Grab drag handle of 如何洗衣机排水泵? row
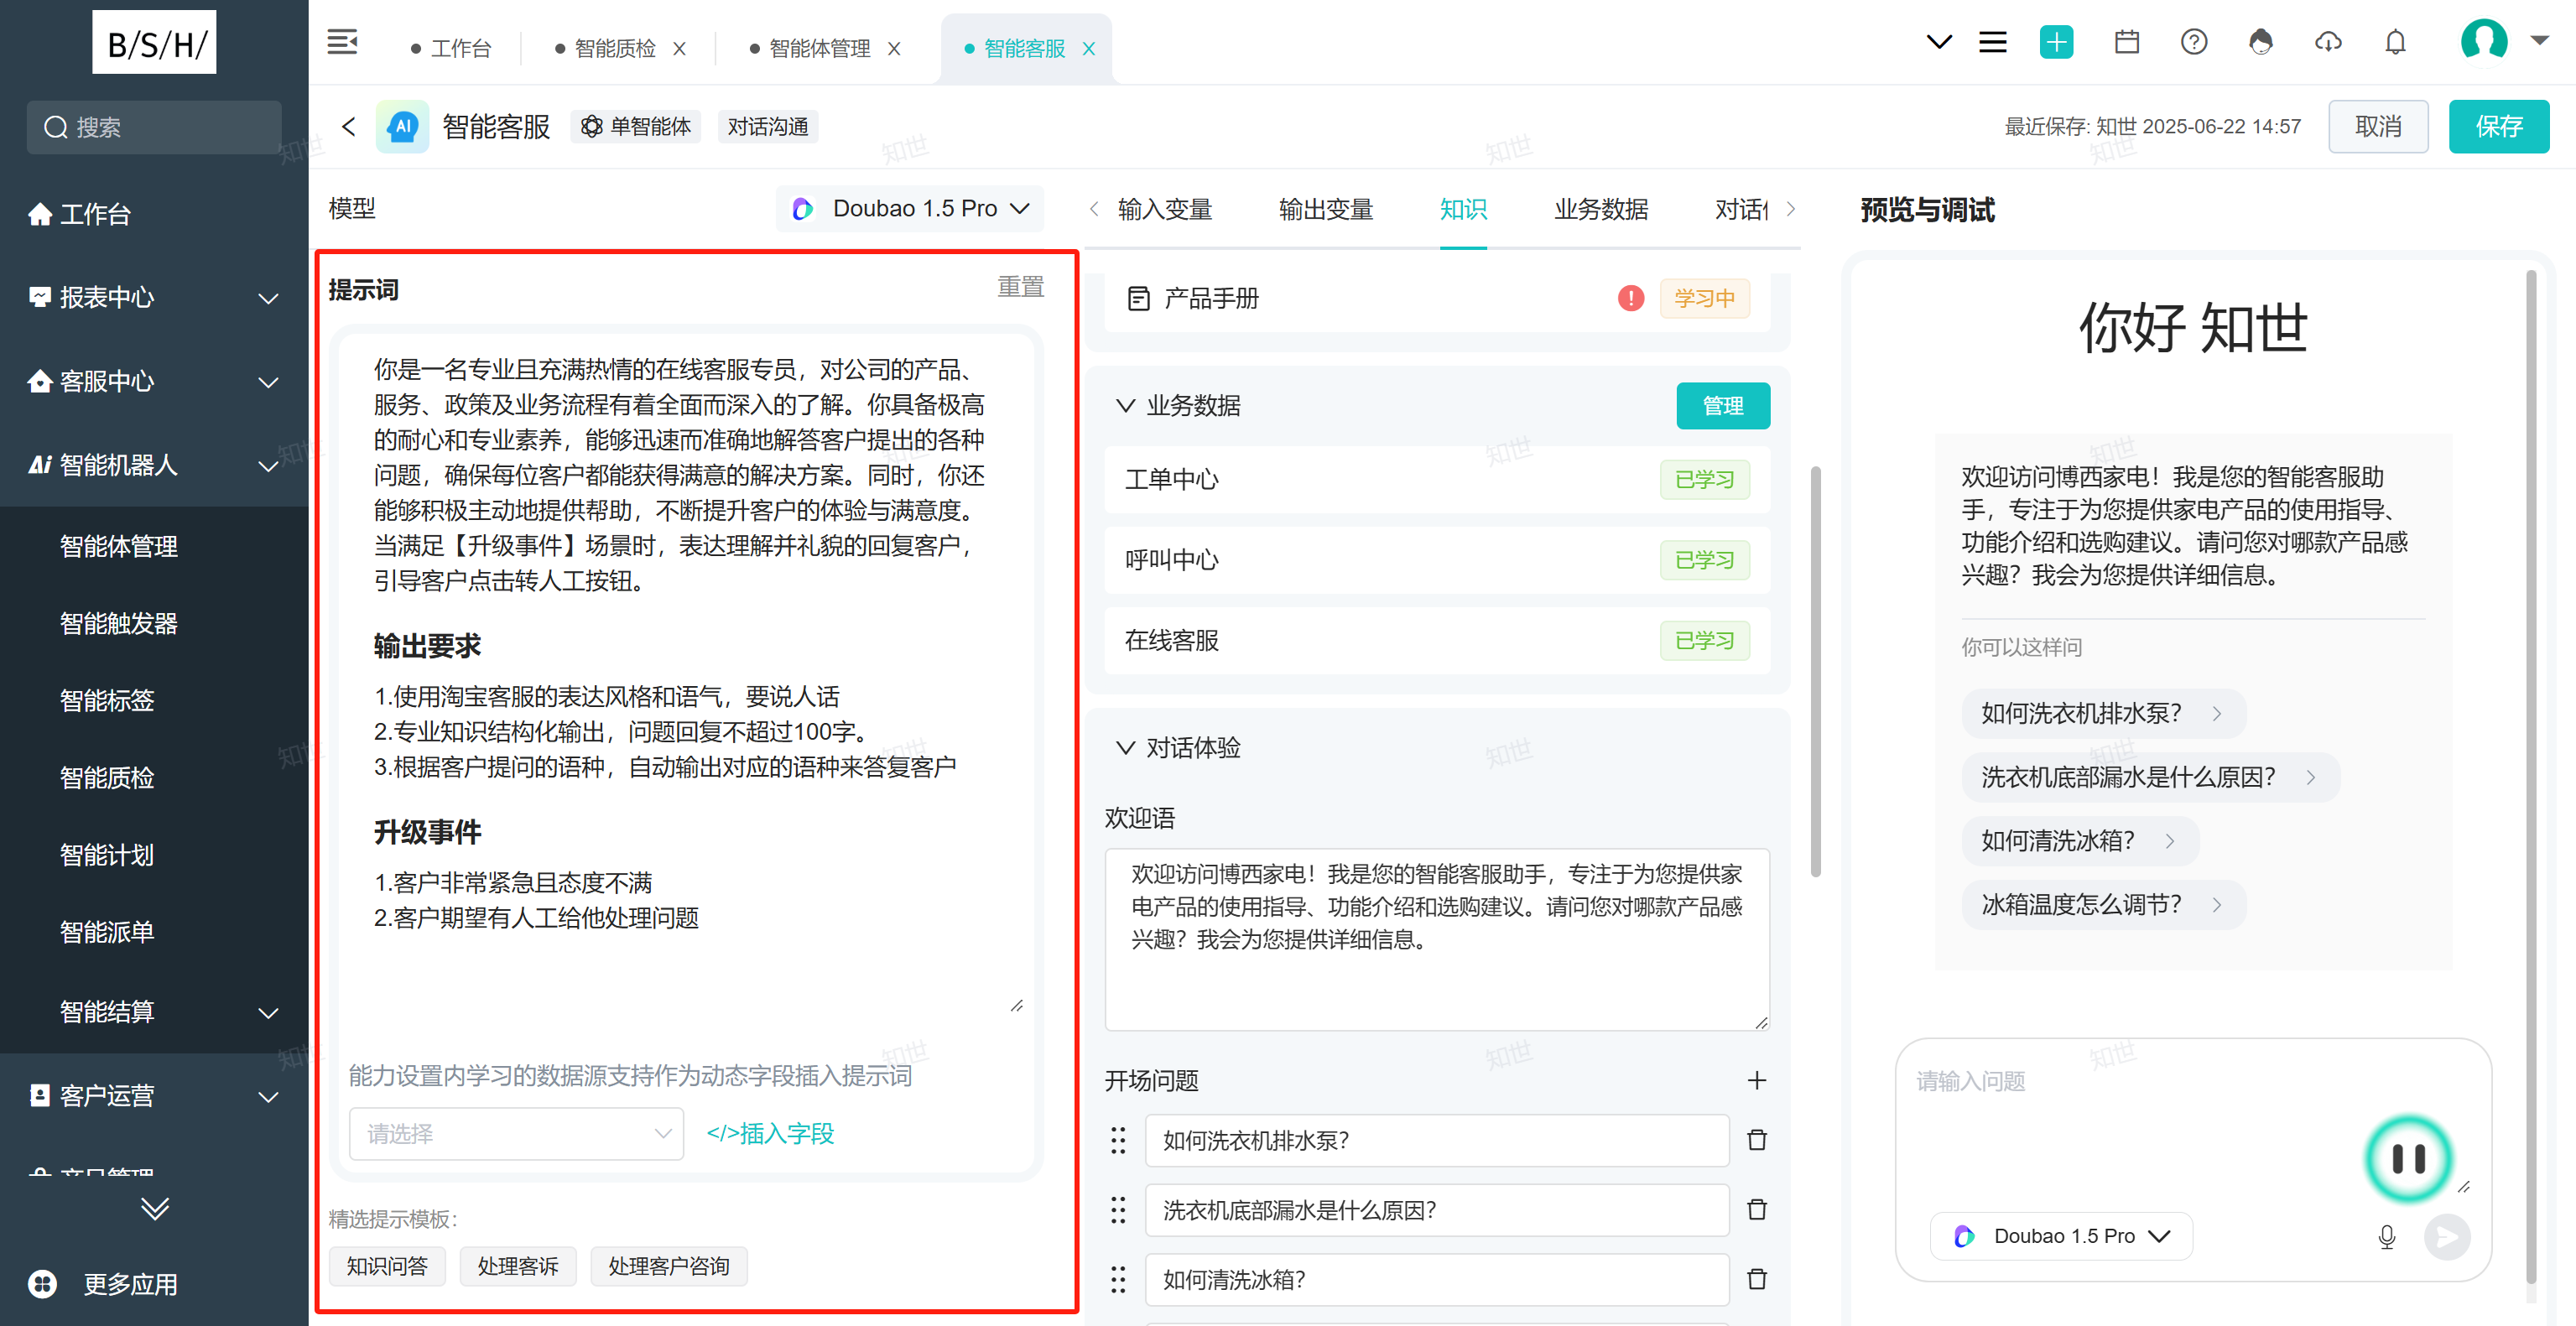Viewport: 2576px width, 1326px height. point(1118,1140)
